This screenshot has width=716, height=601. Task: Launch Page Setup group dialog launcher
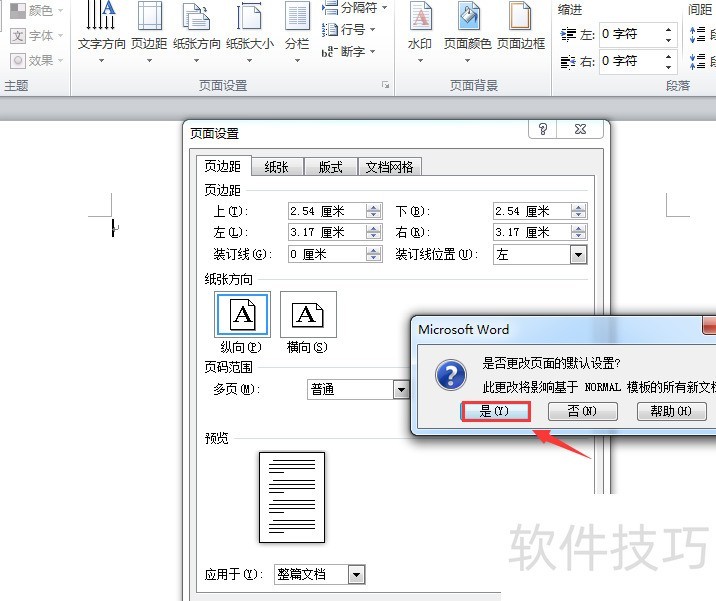(386, 85)
